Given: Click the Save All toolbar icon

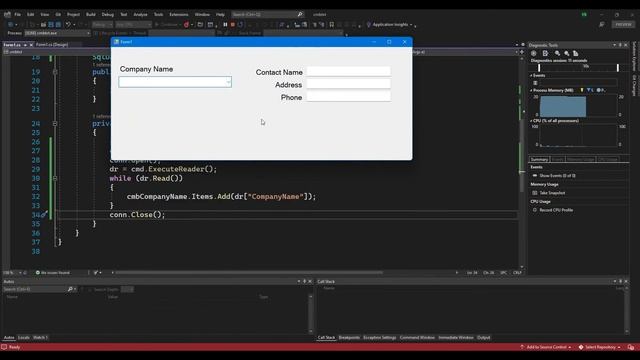Looking at the screenshot, I should 58,24.
